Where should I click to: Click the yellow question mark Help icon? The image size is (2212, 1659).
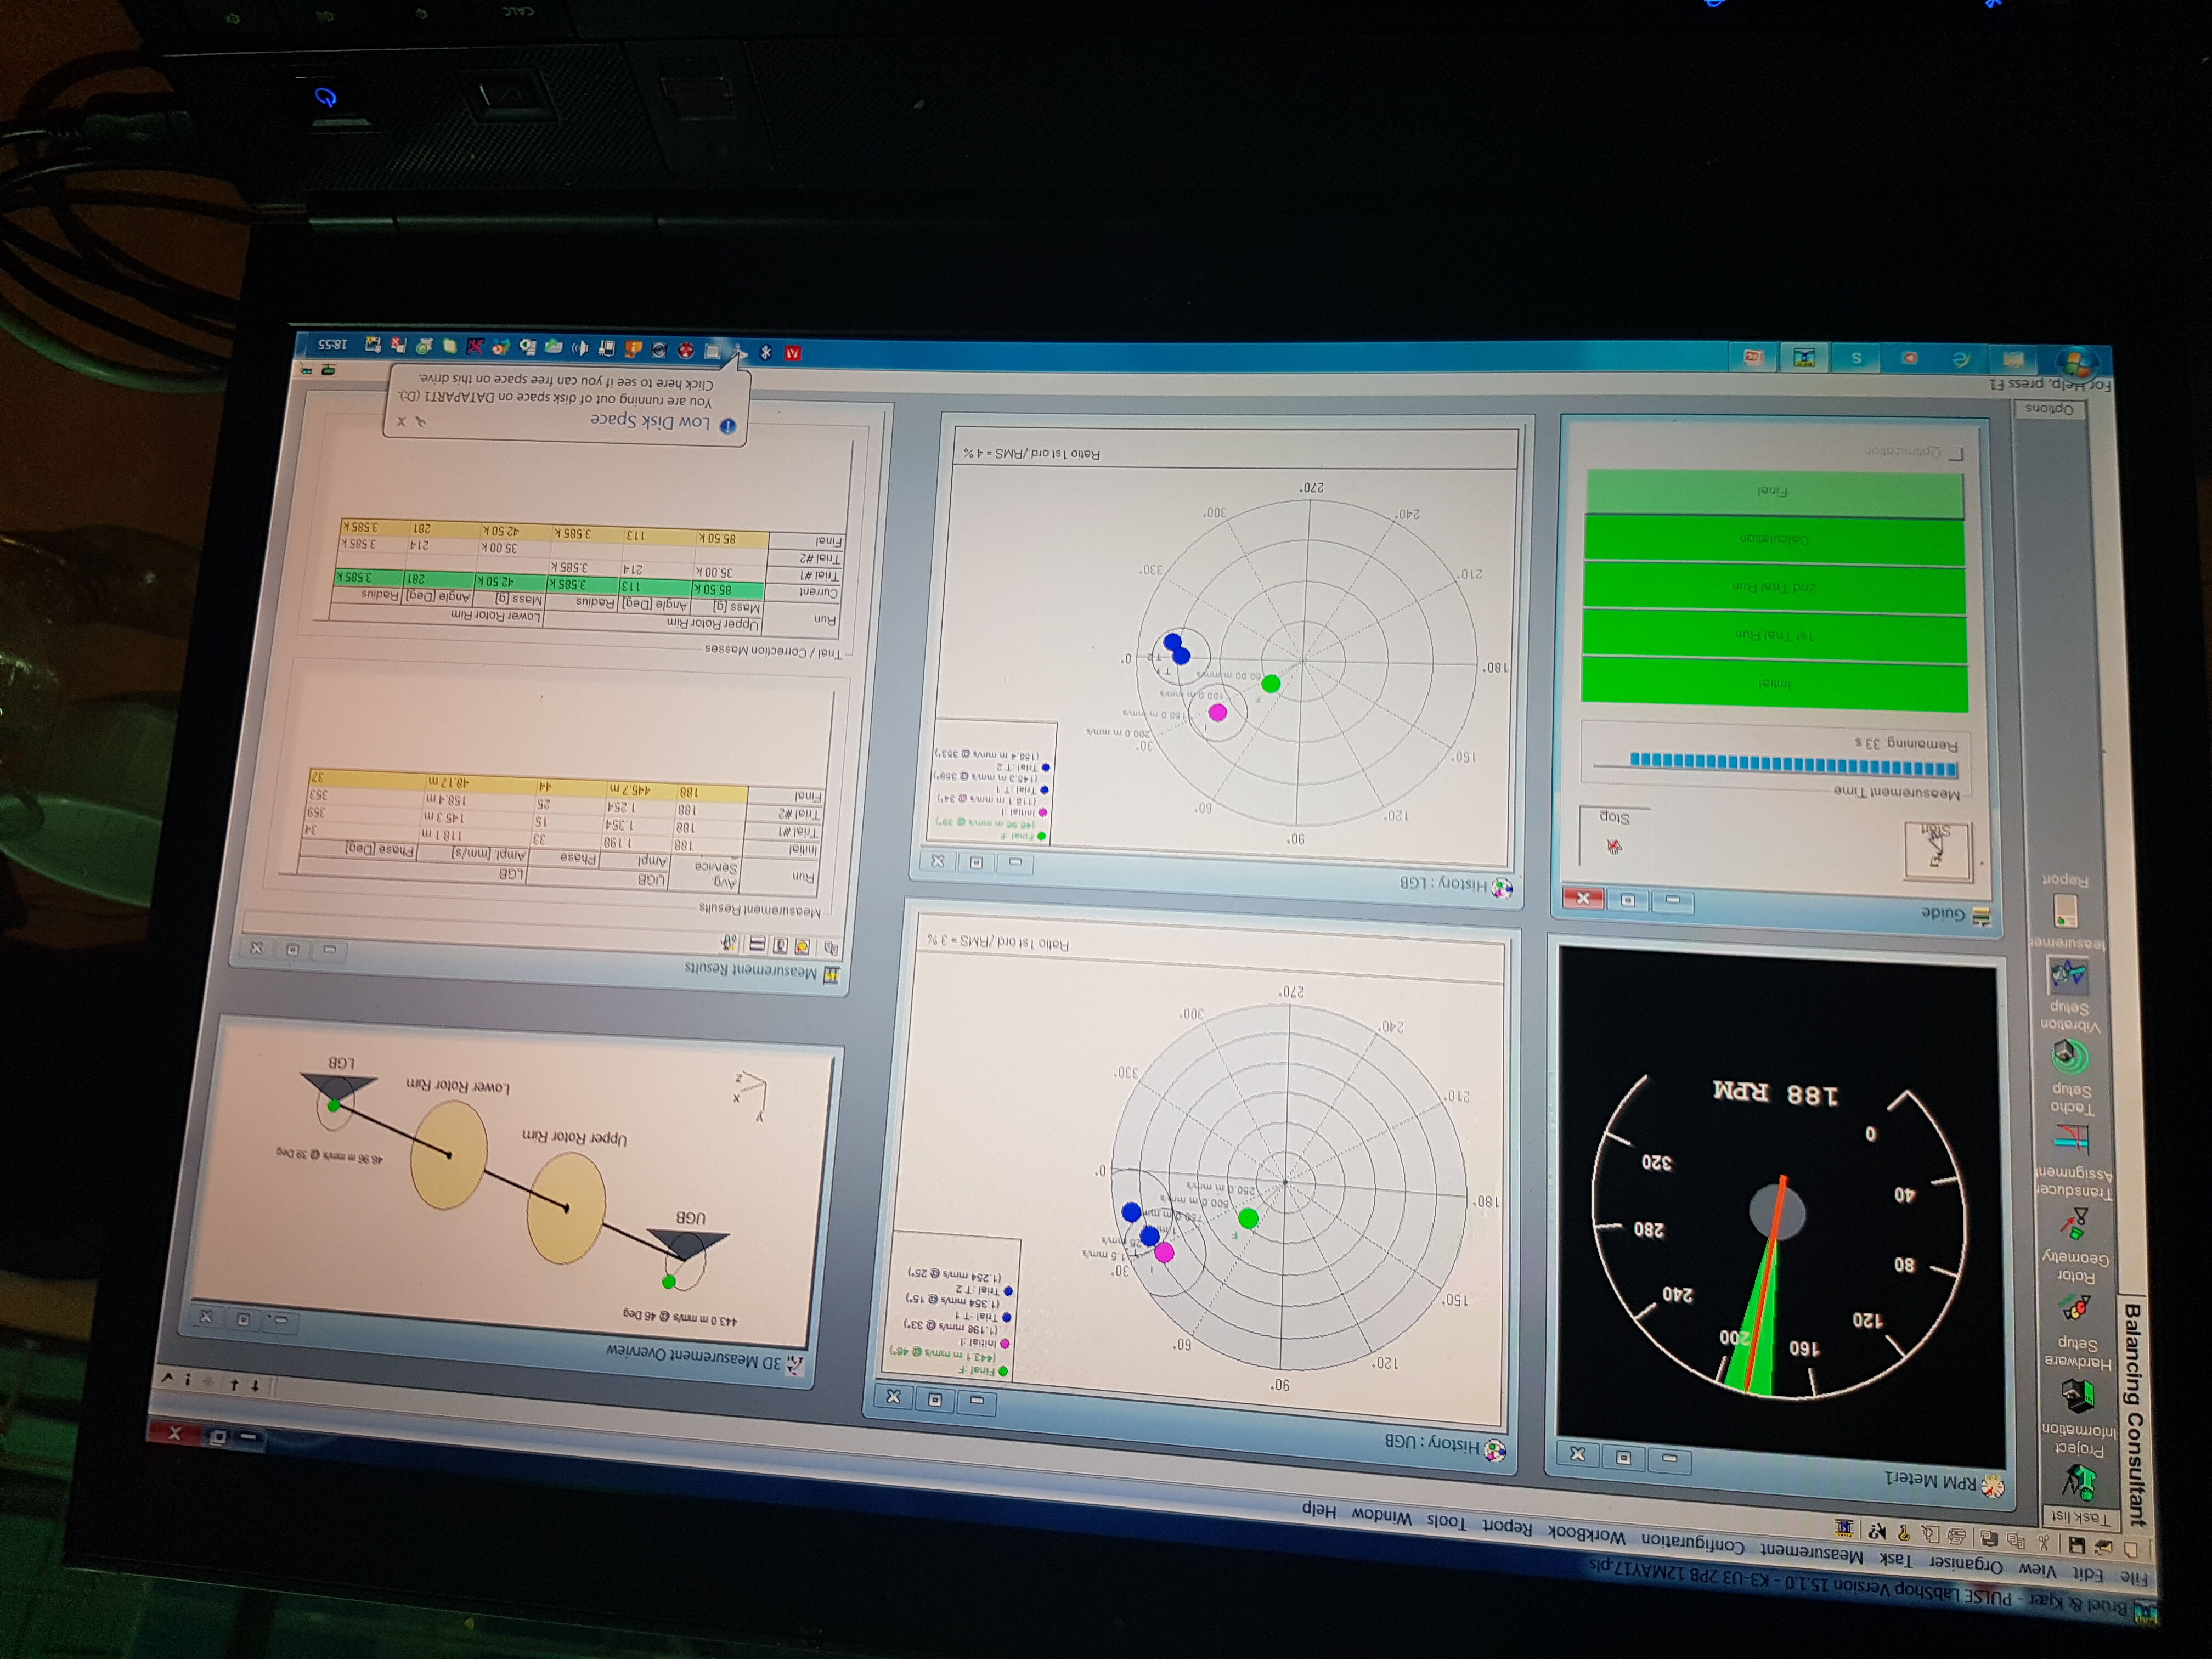pyautogui.click(x=1904, y=1533)
